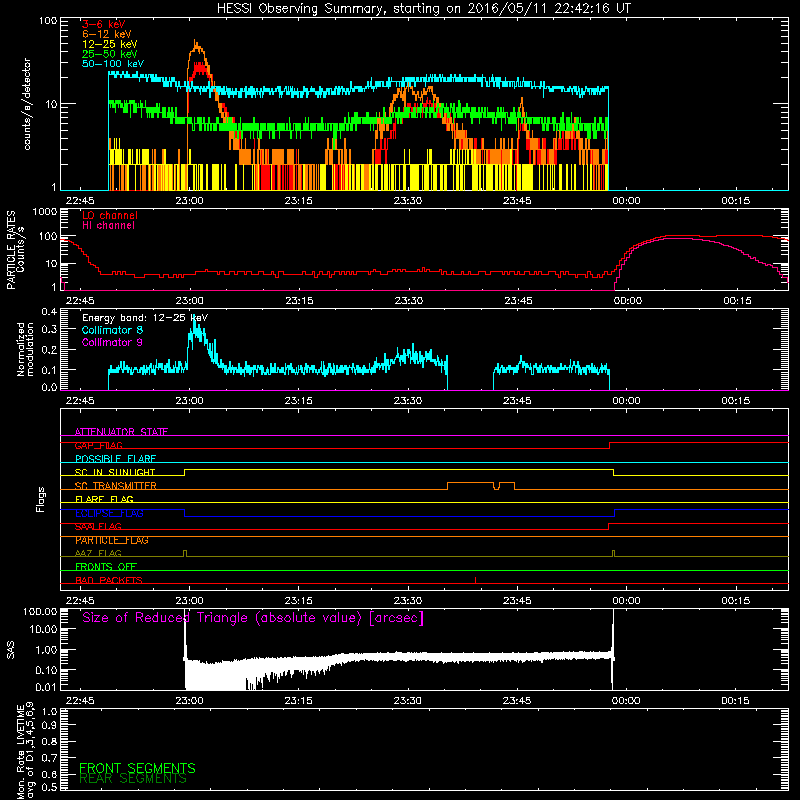The height and width of the screenshot is (800, 800).
Task: Click the PARTICLE RATES Counts/s axis label
Action: 15,250
